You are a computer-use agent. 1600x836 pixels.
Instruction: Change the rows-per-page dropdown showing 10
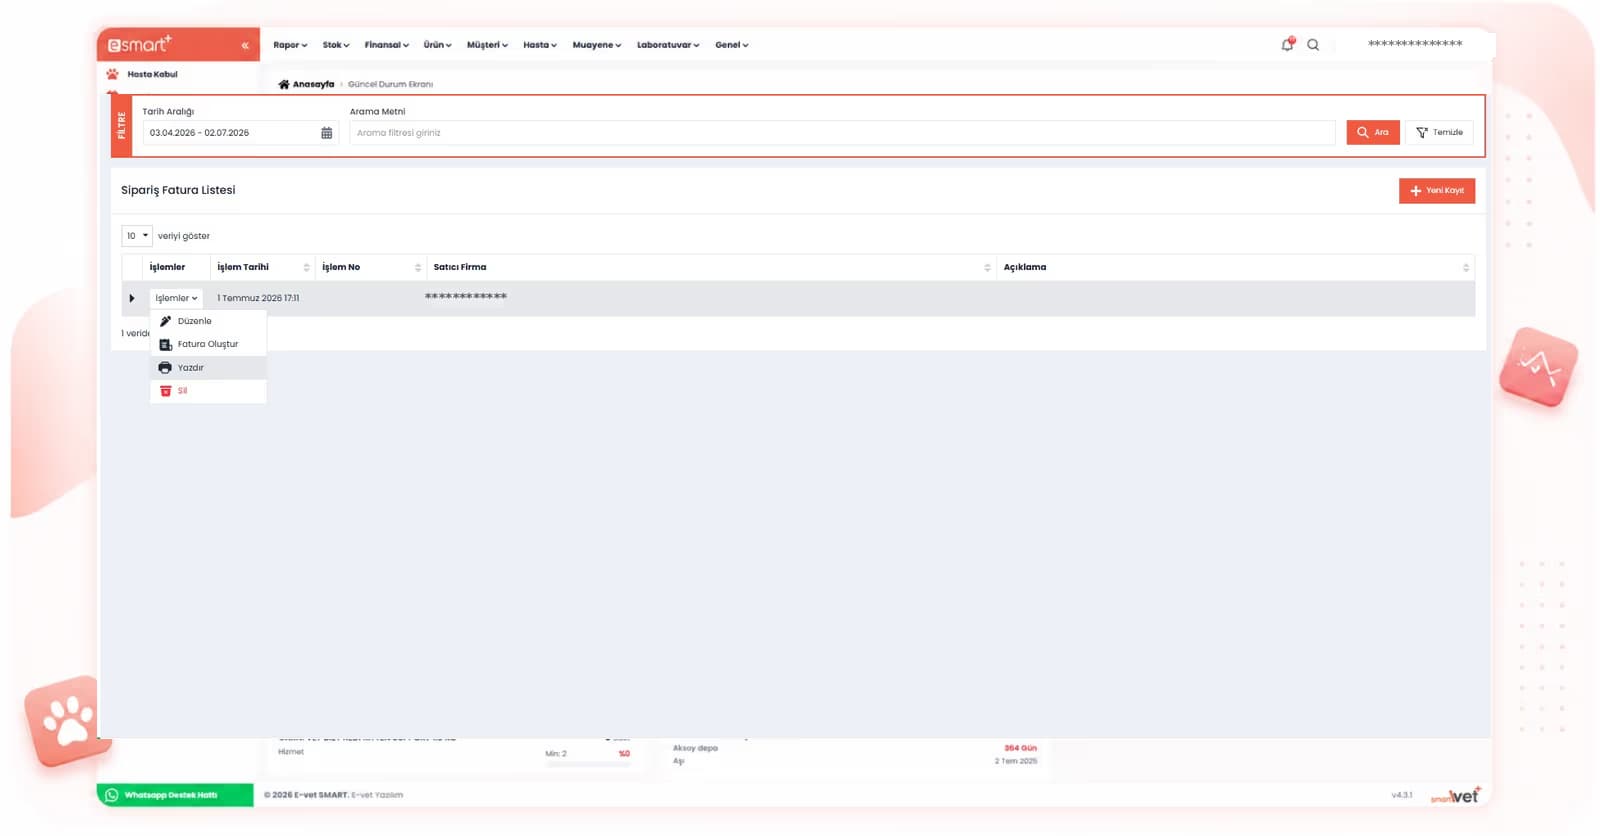coord(137,236)
